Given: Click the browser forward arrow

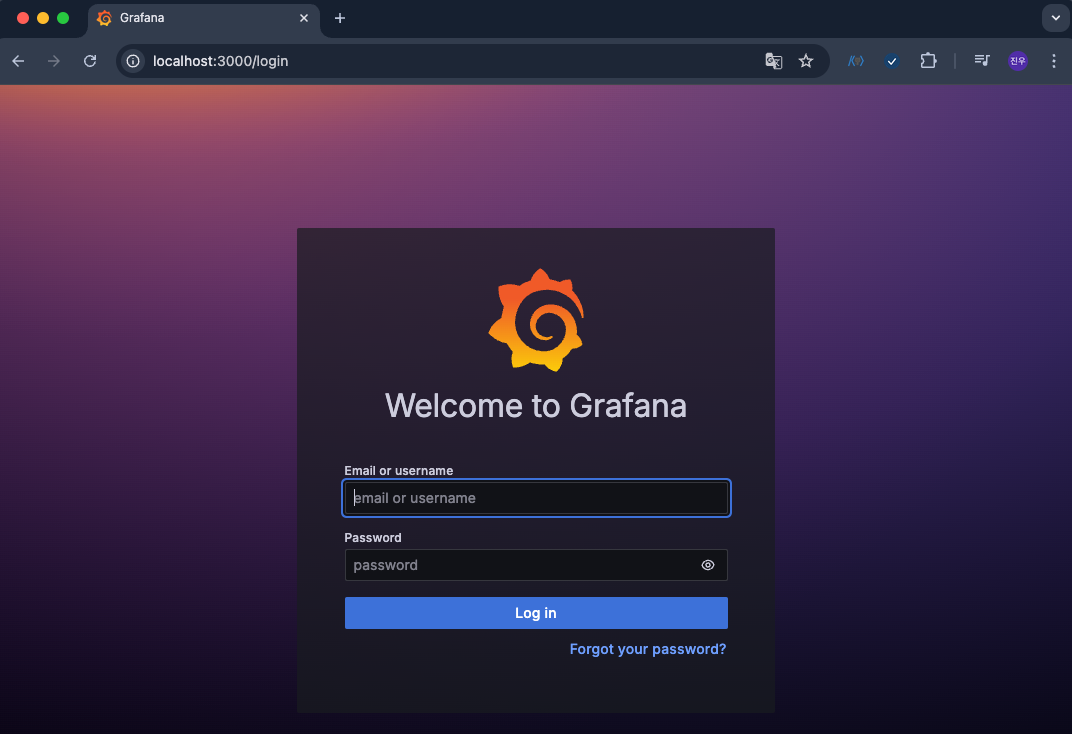Looking at the screenshot, I should click(53, 61).
